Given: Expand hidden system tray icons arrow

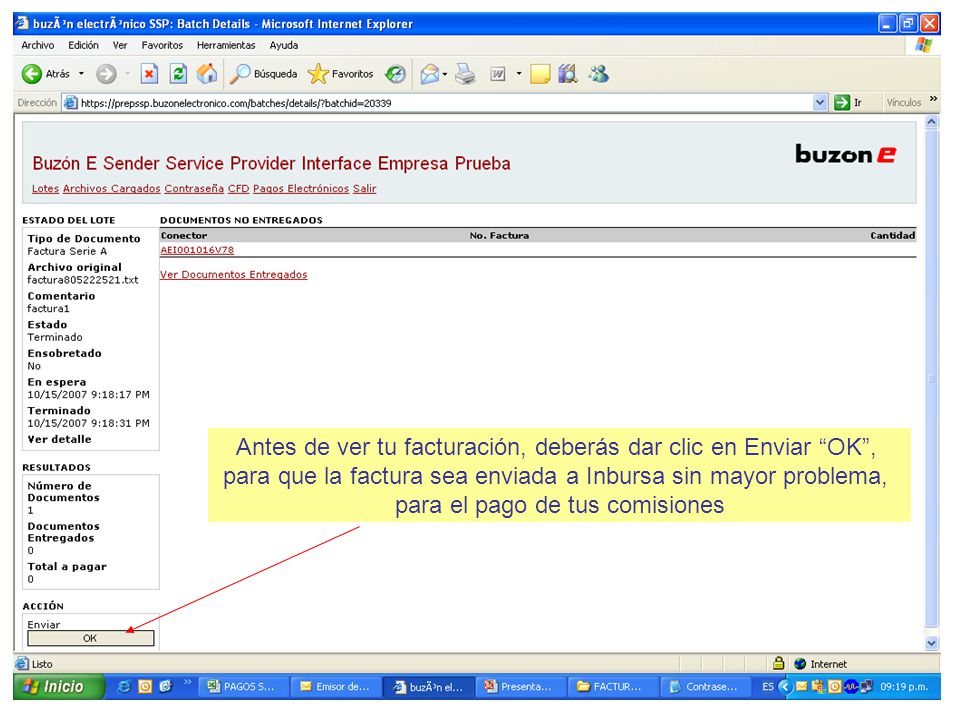Looking at the screenshot, I should [785, 686].
